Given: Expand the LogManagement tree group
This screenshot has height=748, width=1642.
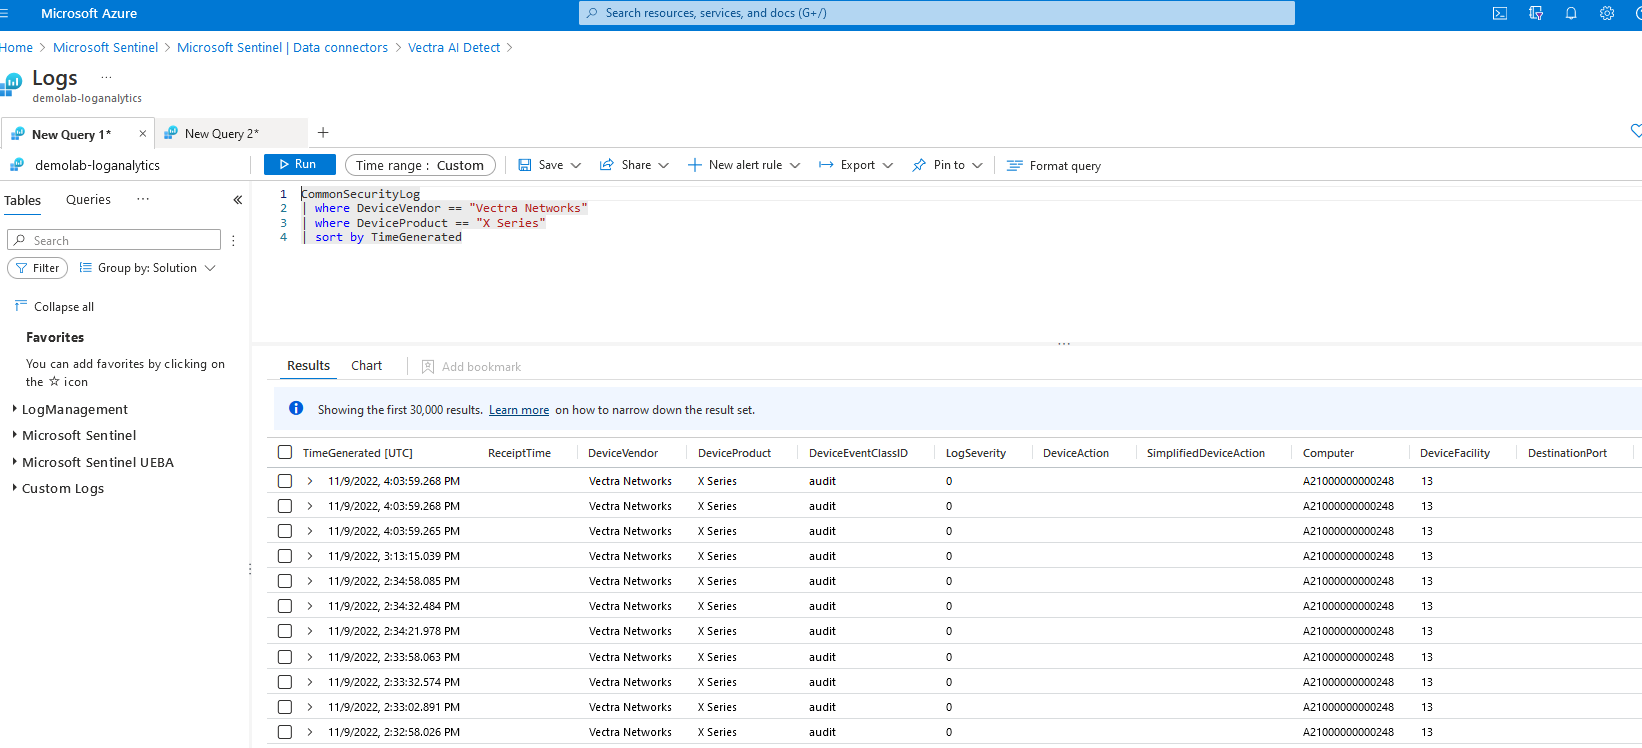Looking at the screenshot, I should 75,409.
